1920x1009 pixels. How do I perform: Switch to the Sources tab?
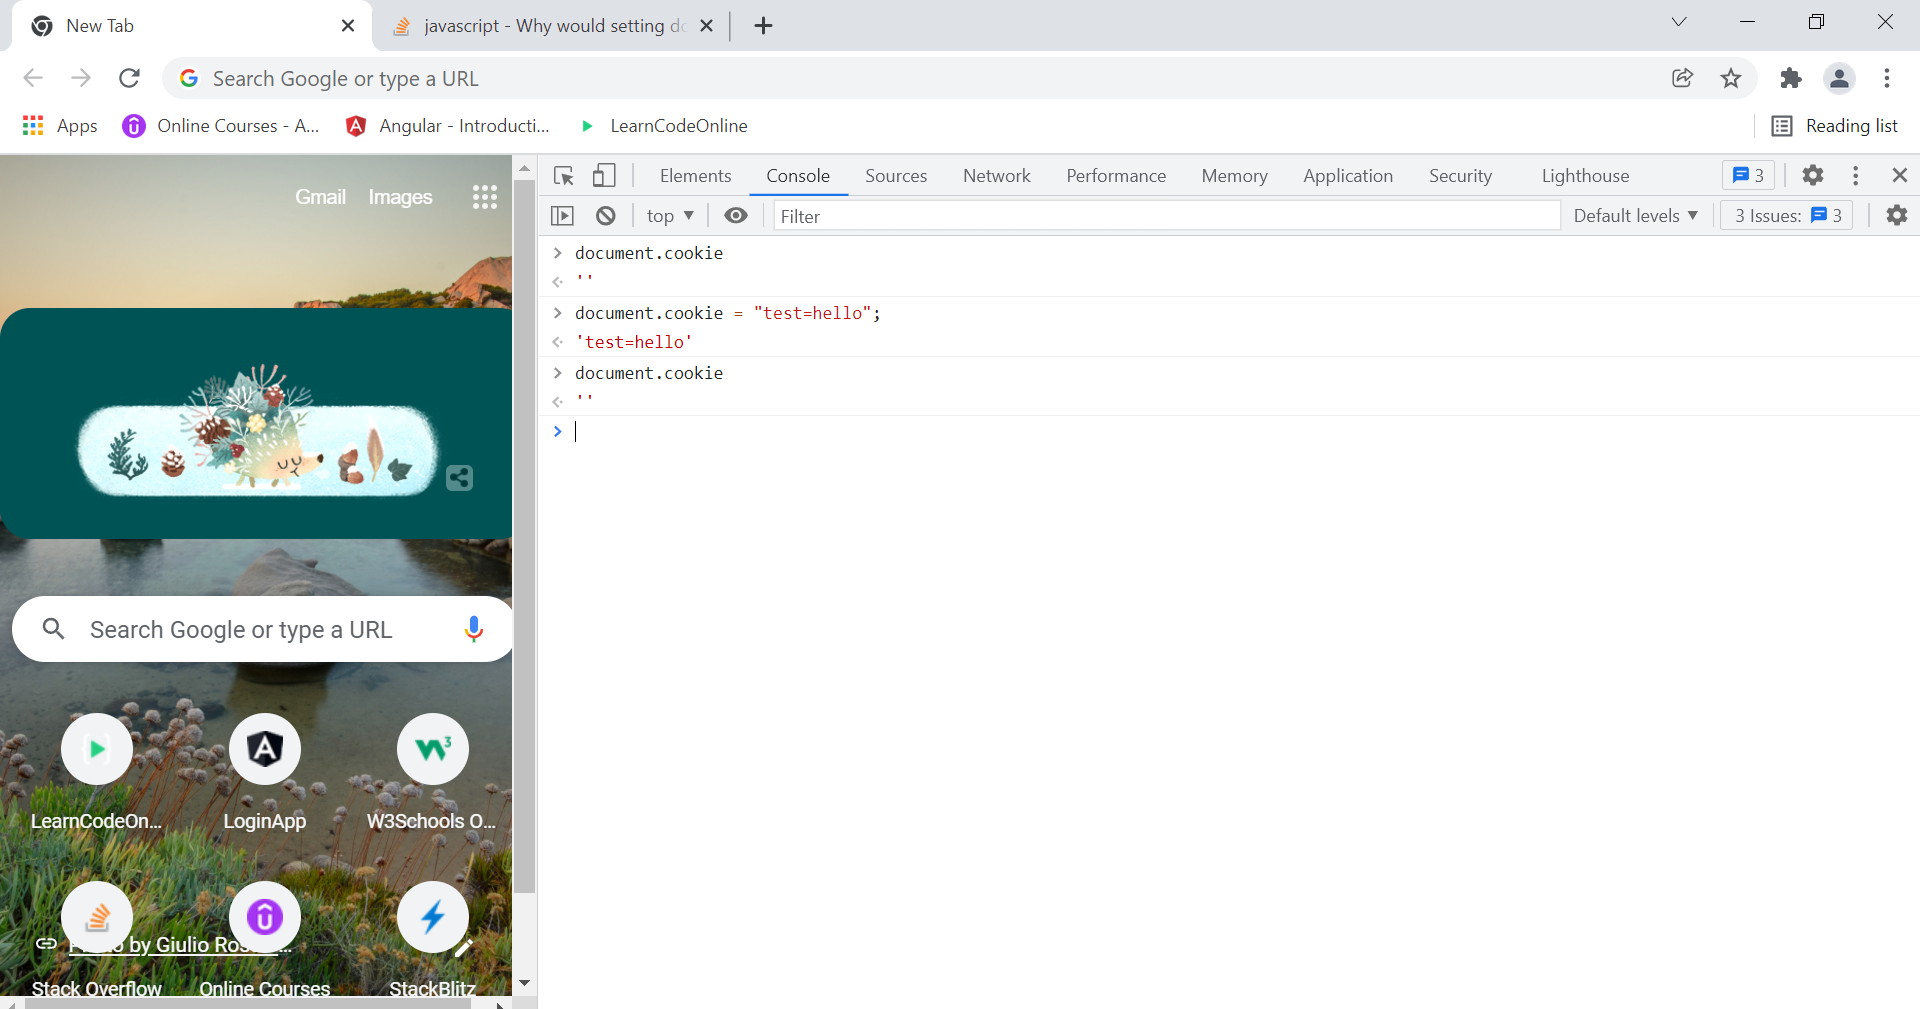(896, 176)
